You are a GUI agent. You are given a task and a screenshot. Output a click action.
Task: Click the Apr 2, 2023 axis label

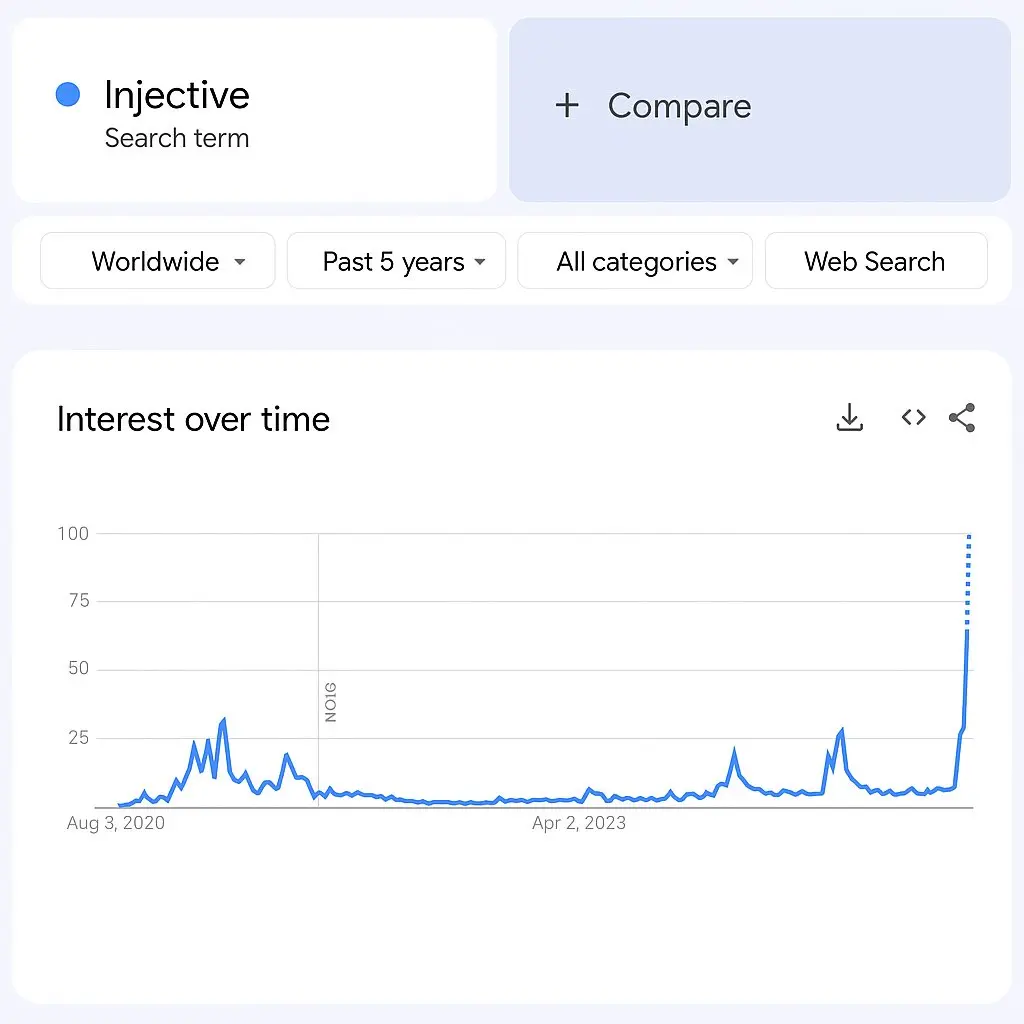point(579,823)
